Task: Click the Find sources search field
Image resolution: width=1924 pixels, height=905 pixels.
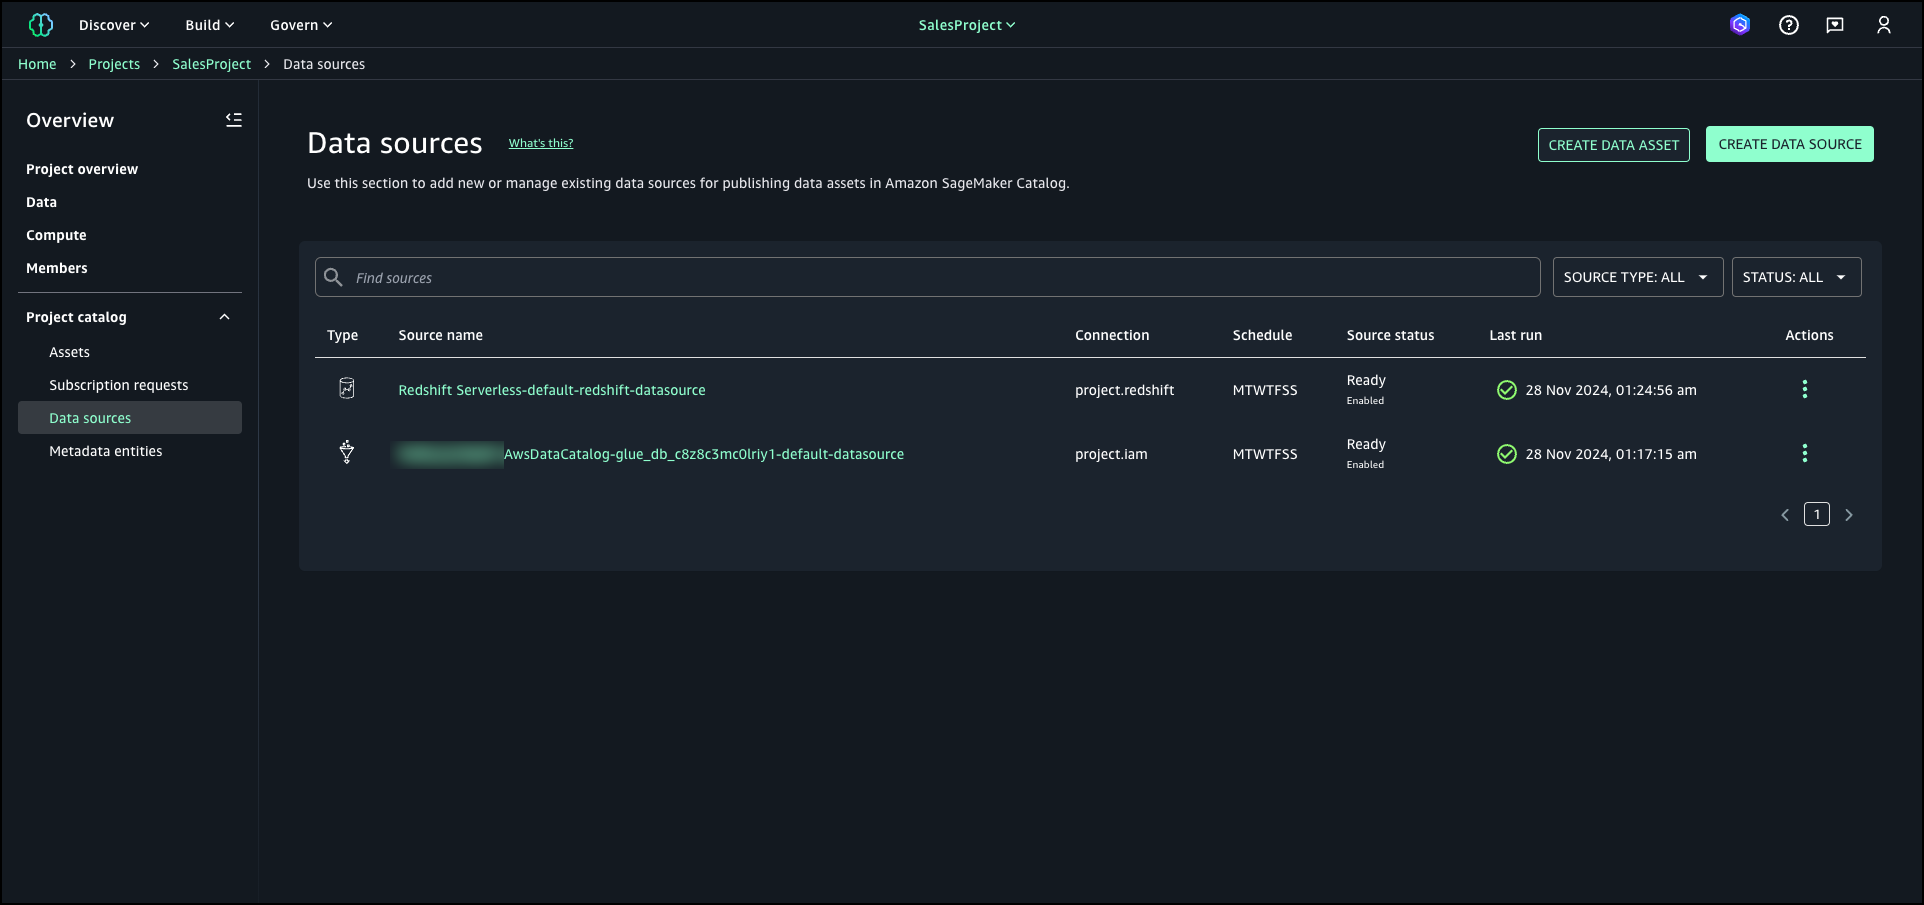Action: [928, 277]
